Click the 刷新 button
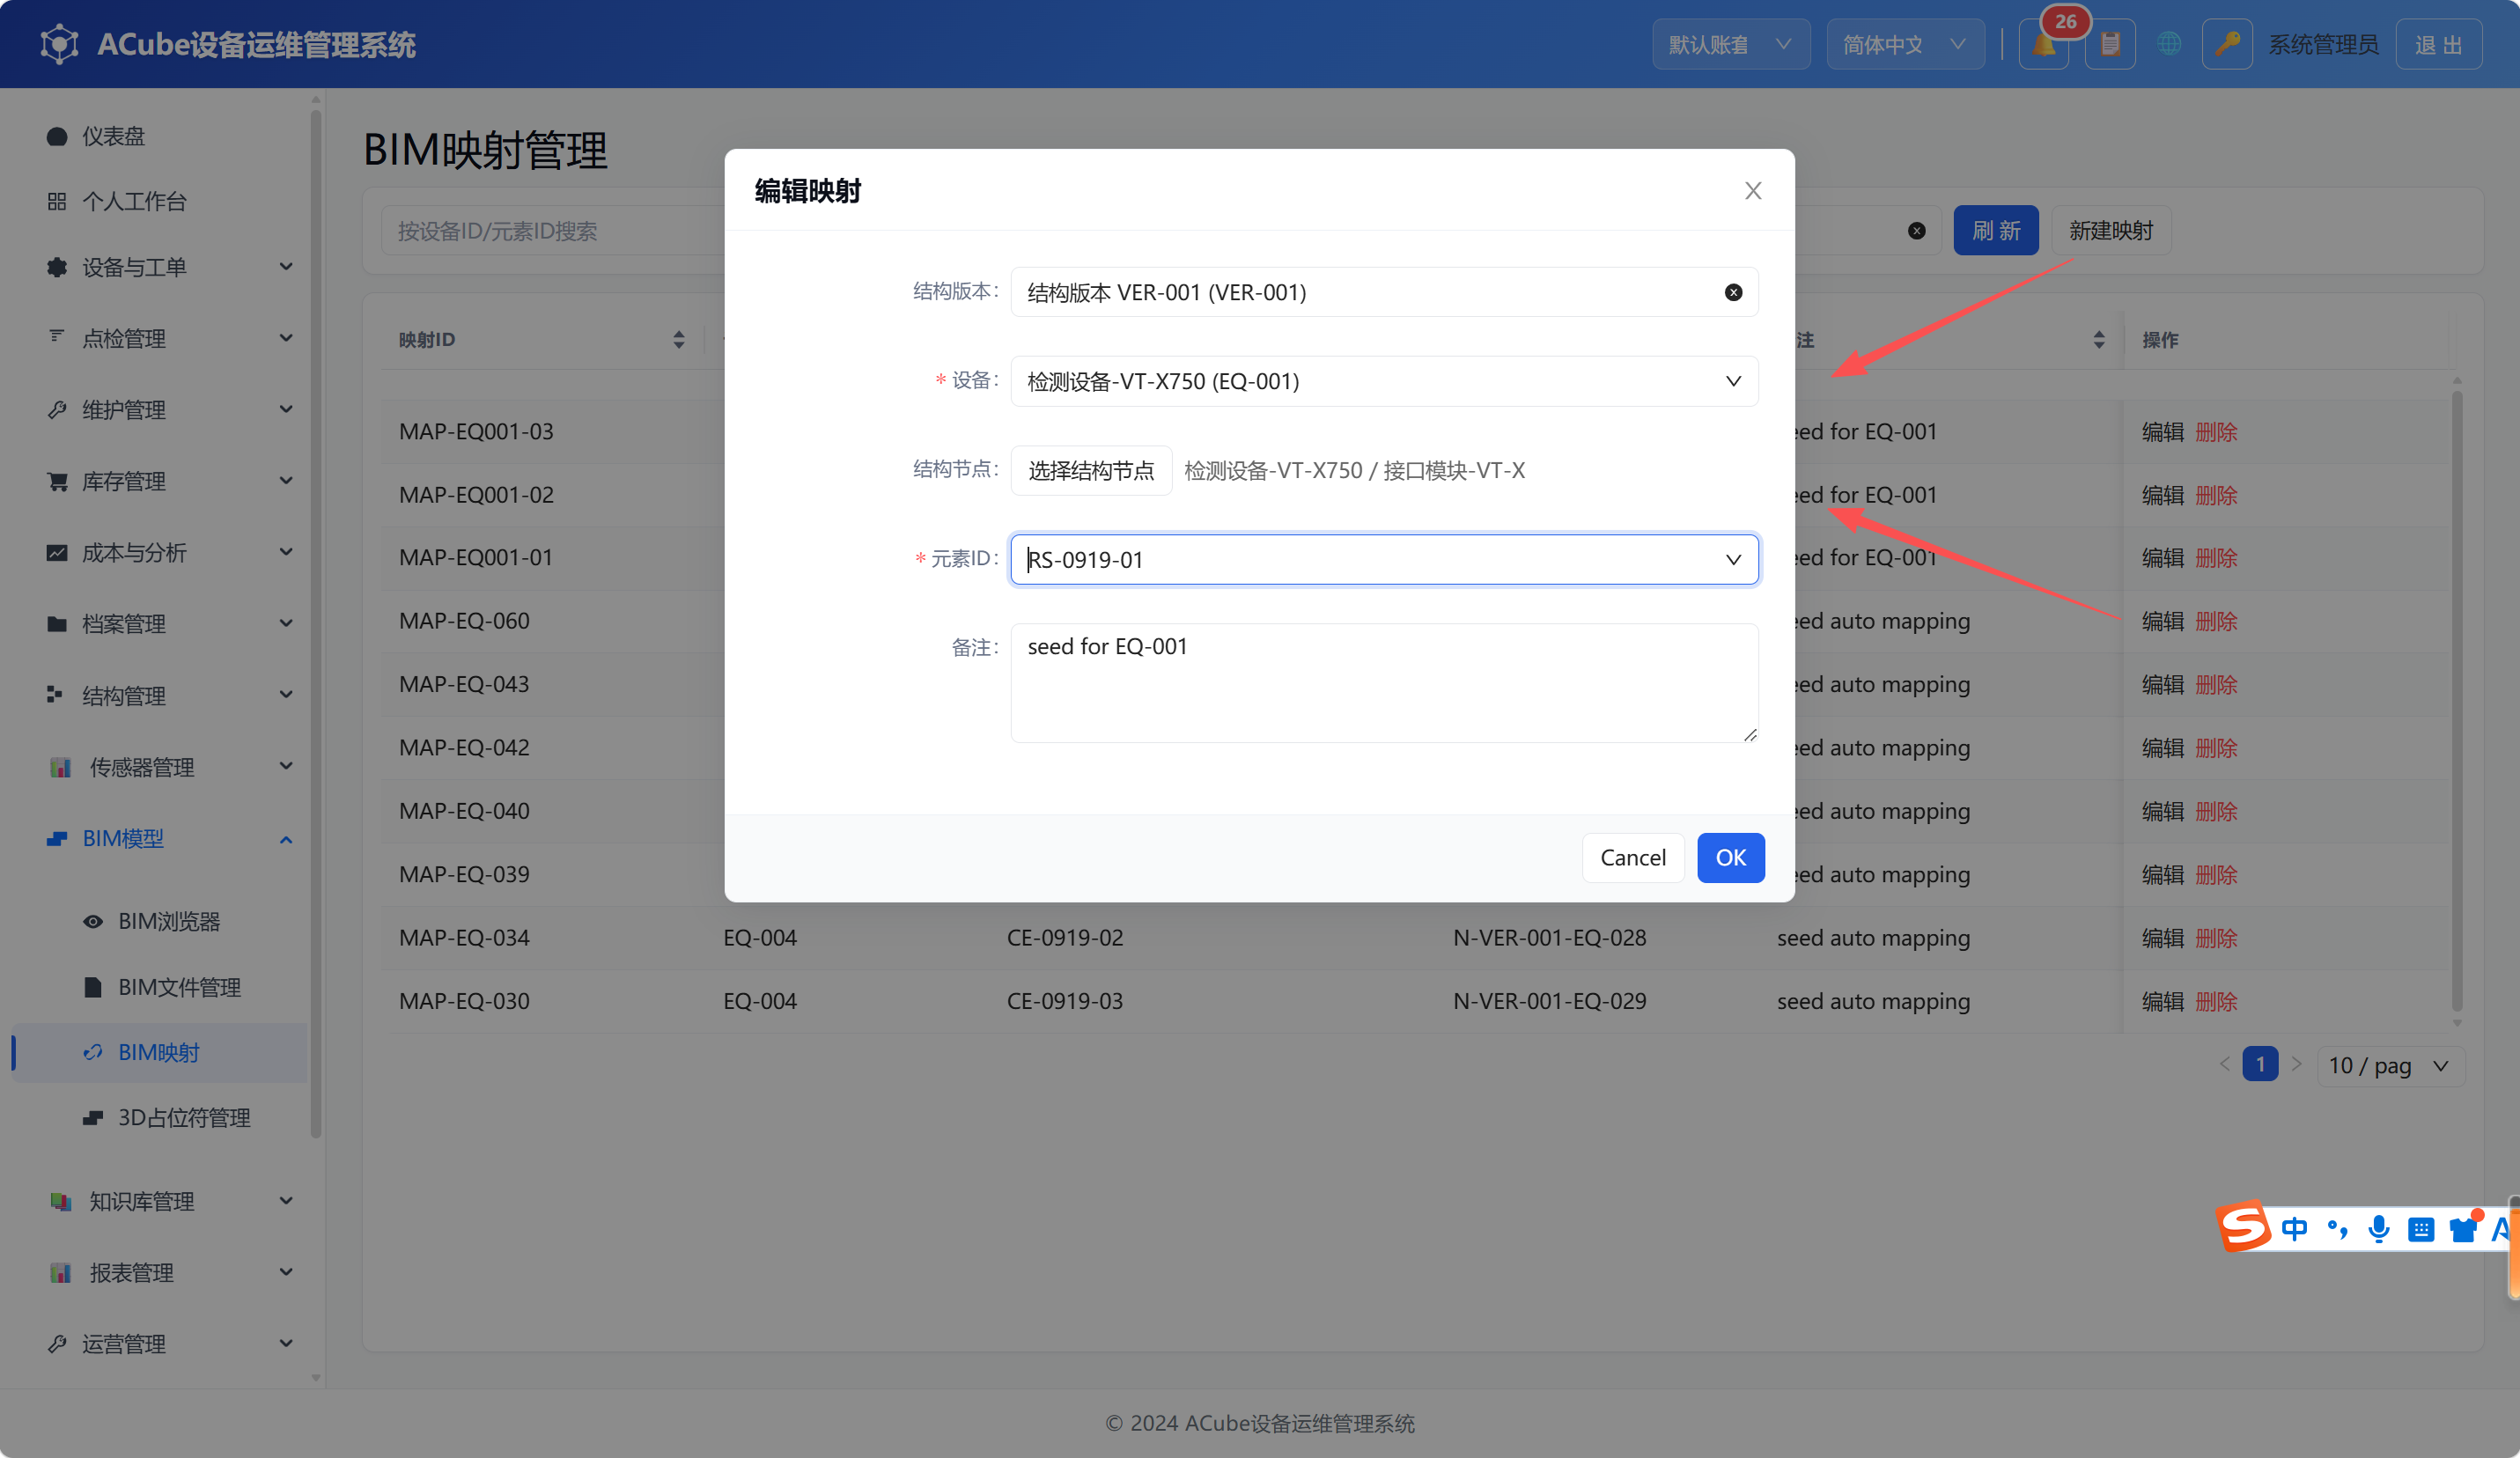The image size is (2520, 1458). [1996, 231]
